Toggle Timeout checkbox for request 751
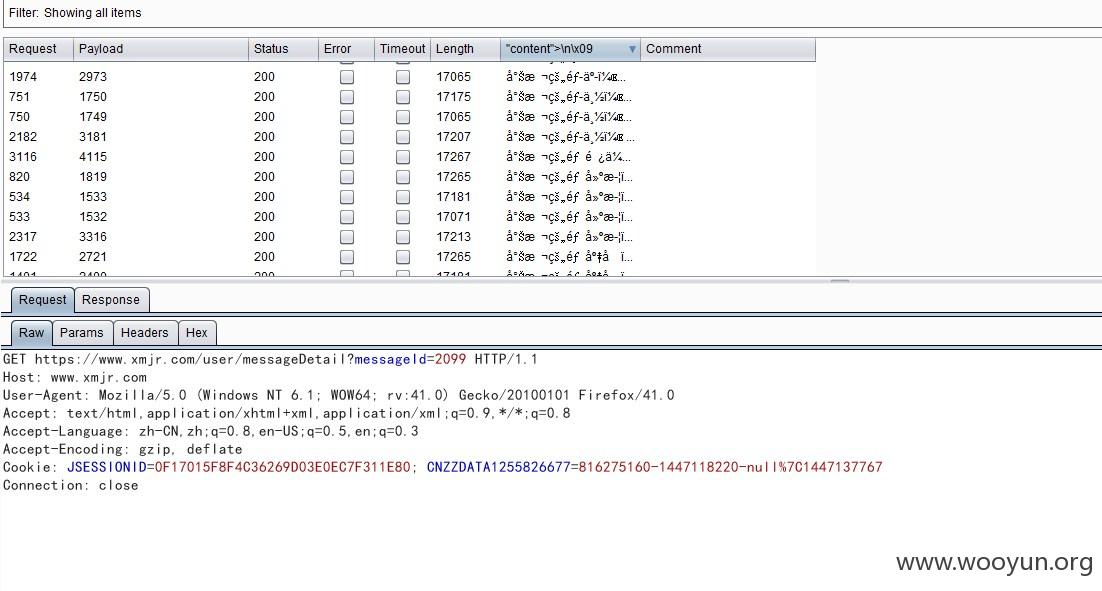1102x591 pixels. click(403, 97)
